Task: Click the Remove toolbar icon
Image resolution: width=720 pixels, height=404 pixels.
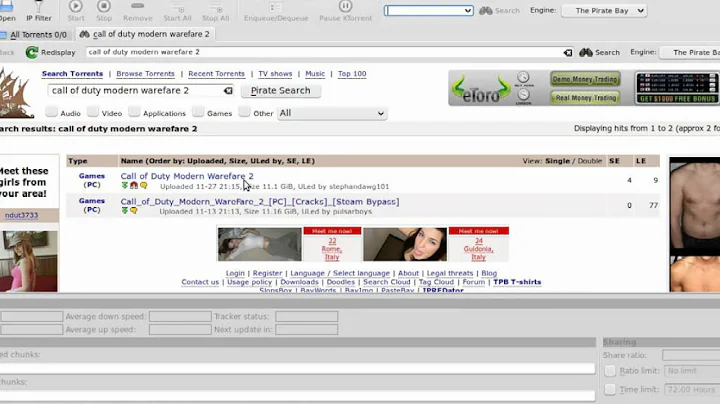Action: click(x=137, y=6)
